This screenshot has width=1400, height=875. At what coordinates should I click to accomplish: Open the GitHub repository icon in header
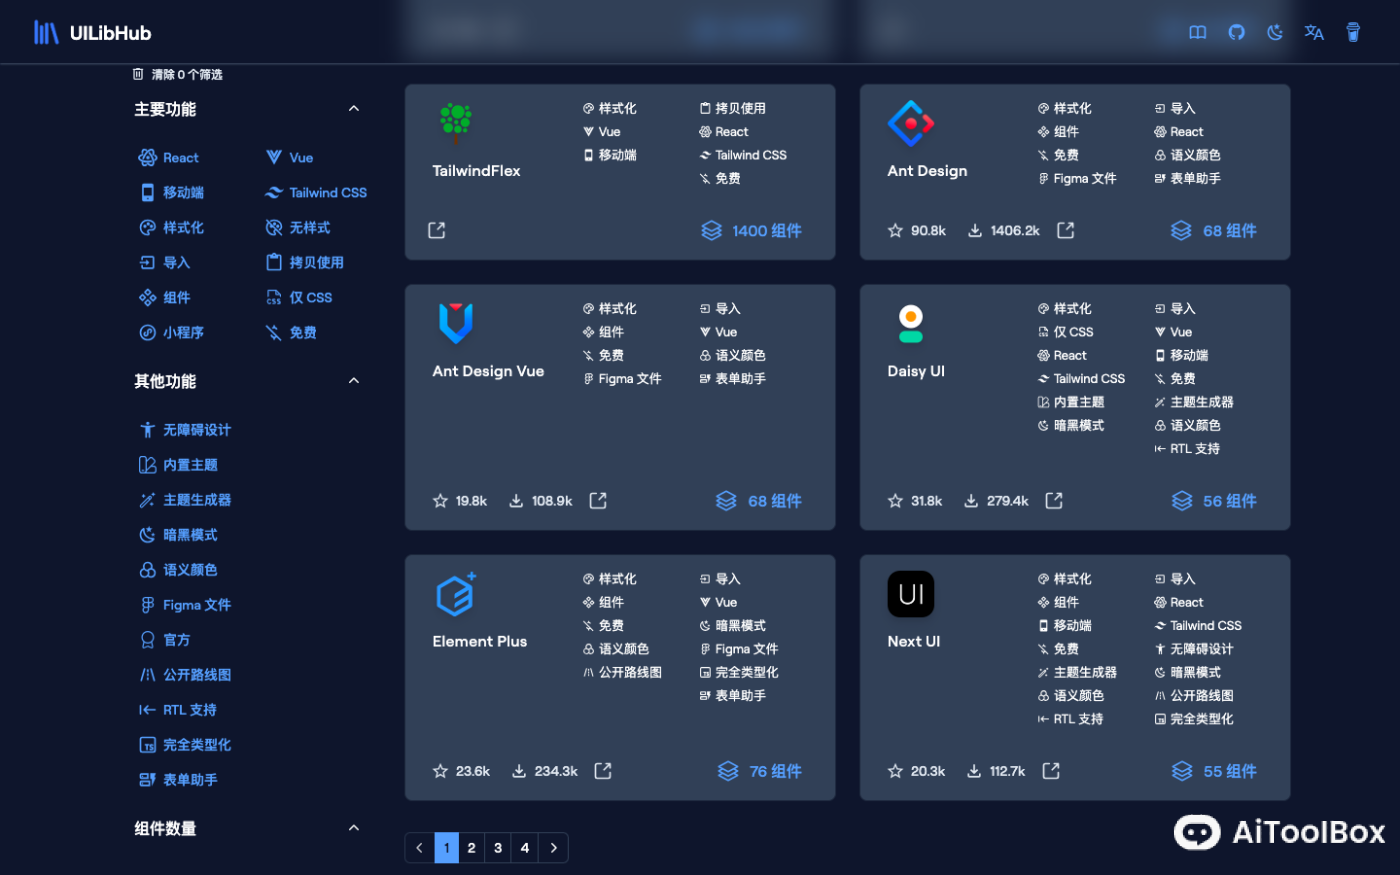1236,32
